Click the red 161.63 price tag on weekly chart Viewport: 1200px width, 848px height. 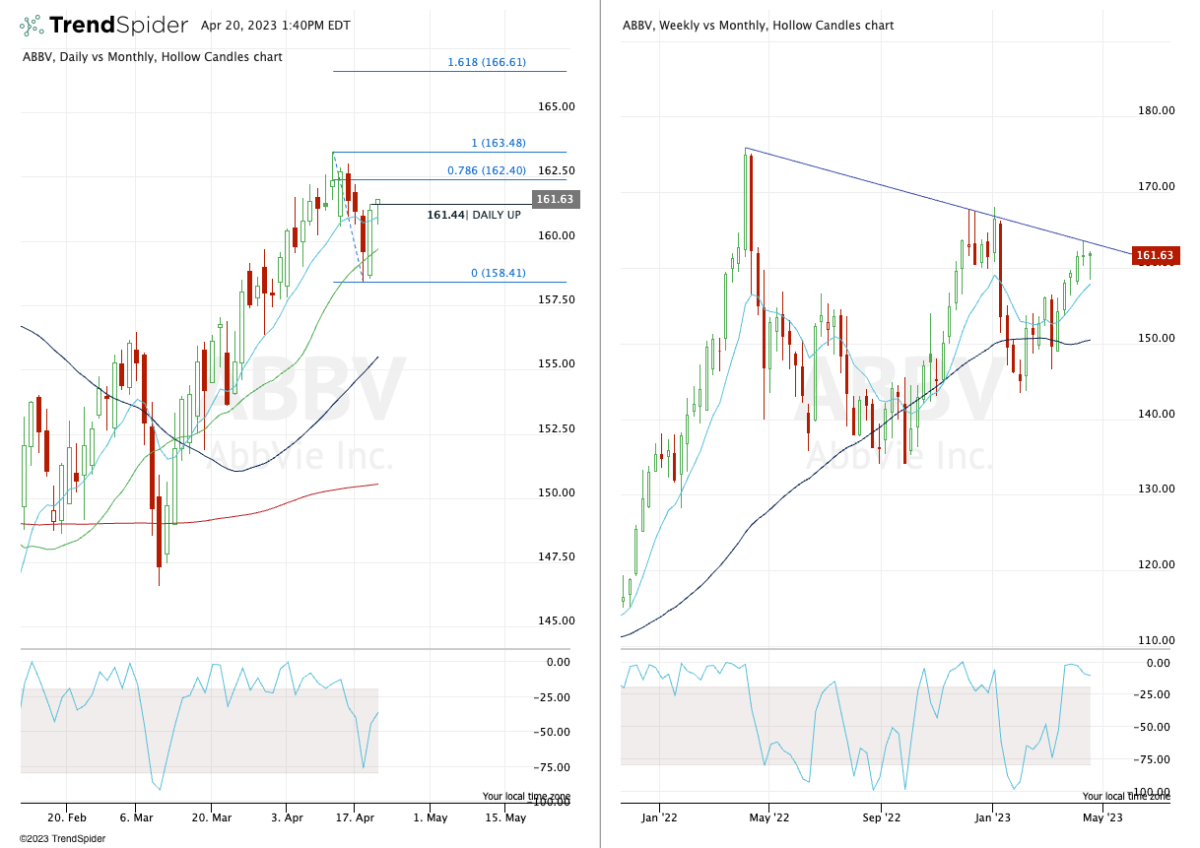pyautogui.click(x=1153, y=256)
